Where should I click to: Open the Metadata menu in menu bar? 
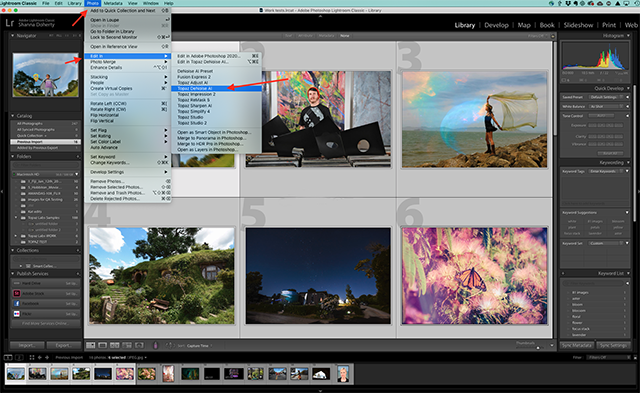click(113, 3)
